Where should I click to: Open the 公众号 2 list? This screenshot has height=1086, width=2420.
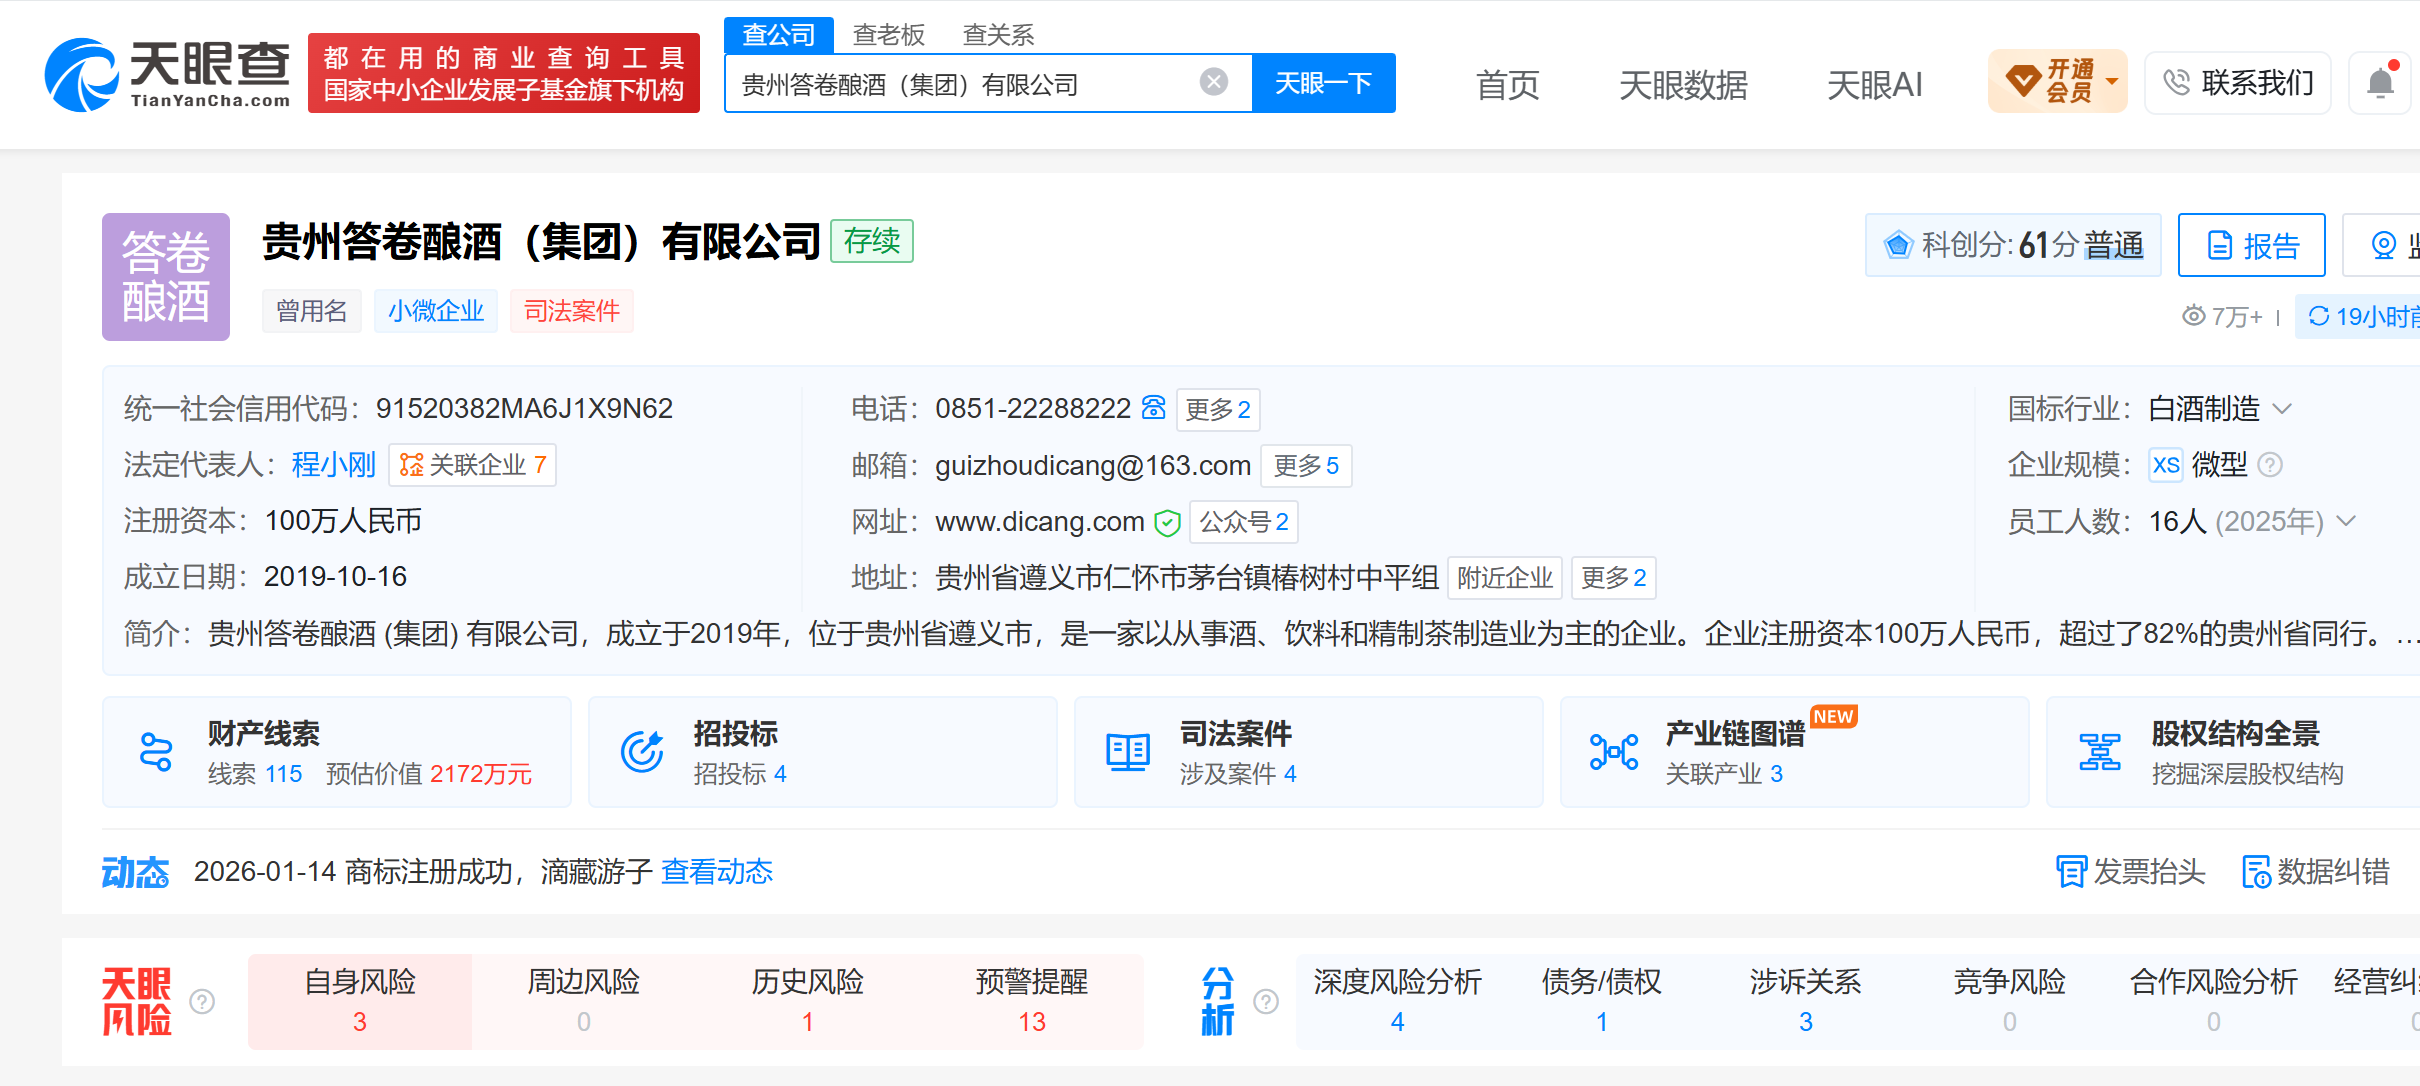(1244, 522)
